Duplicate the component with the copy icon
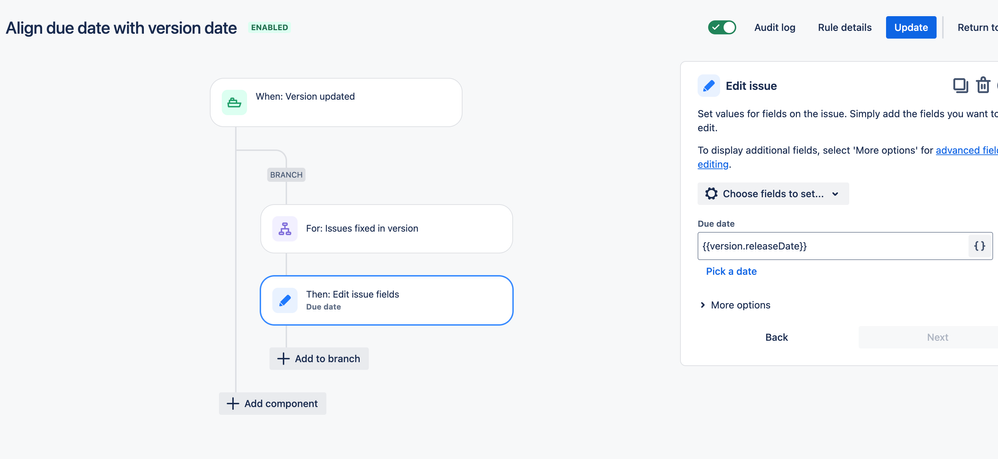The height and width of the screenshot is (459, 998). pyautogui.click(x=960, y=85)
